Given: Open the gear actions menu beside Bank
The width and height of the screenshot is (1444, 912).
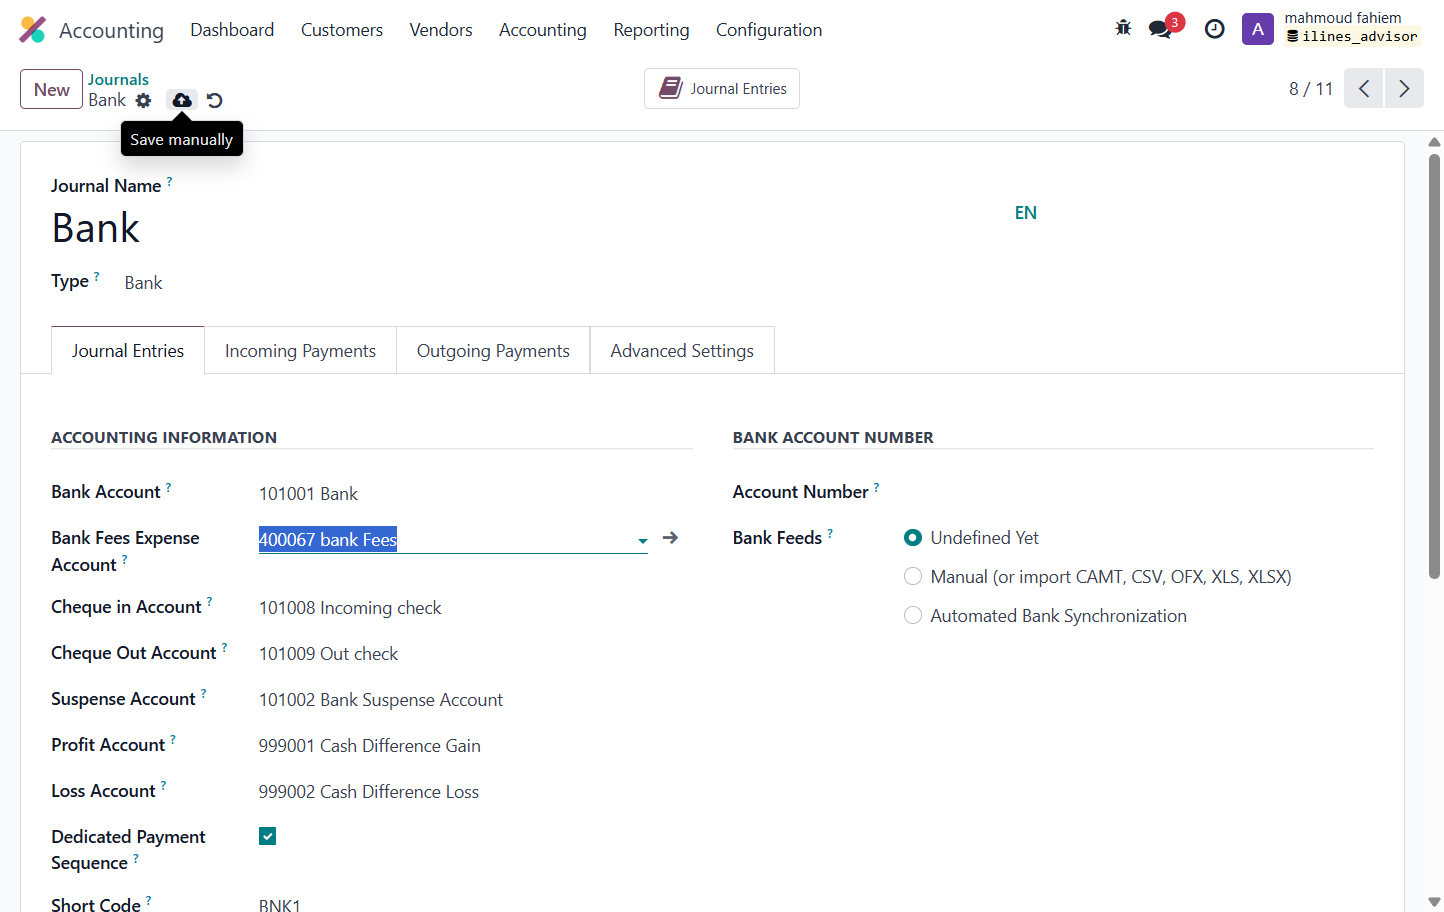Looking at the screenshot, I should click(144, 100).
